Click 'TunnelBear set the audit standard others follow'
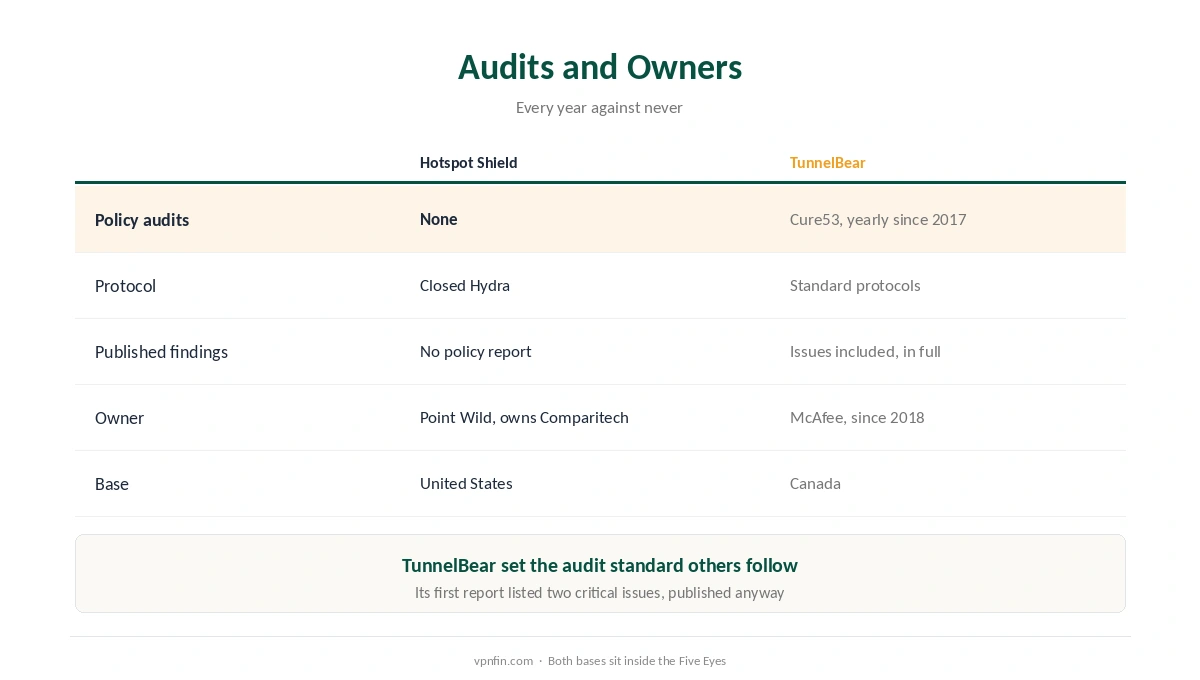This screenshot has width=1200, height=680. (x=600, y=565)
